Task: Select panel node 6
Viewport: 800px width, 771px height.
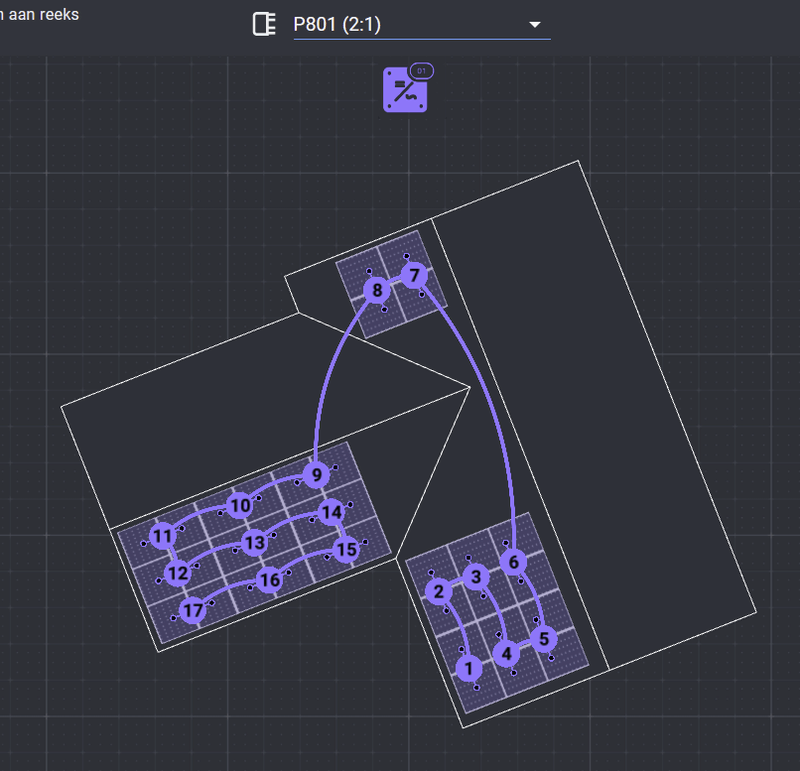Action: pyautogui.click(x=513, y=562)
